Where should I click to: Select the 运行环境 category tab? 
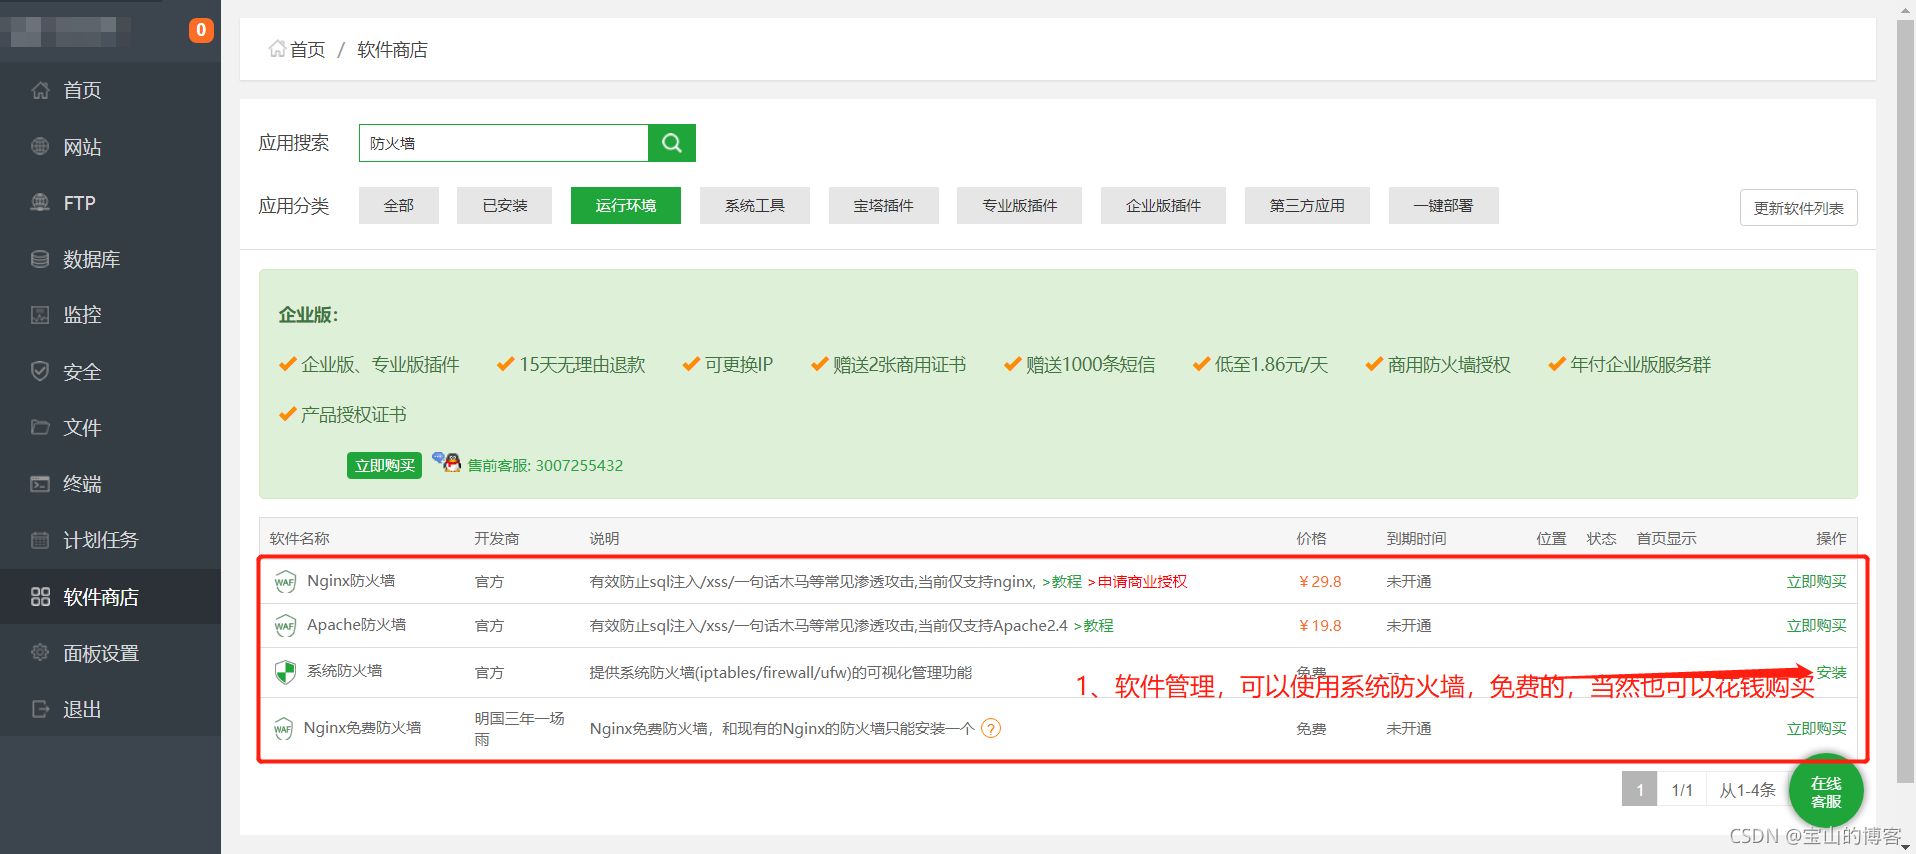tap(625, 206)
